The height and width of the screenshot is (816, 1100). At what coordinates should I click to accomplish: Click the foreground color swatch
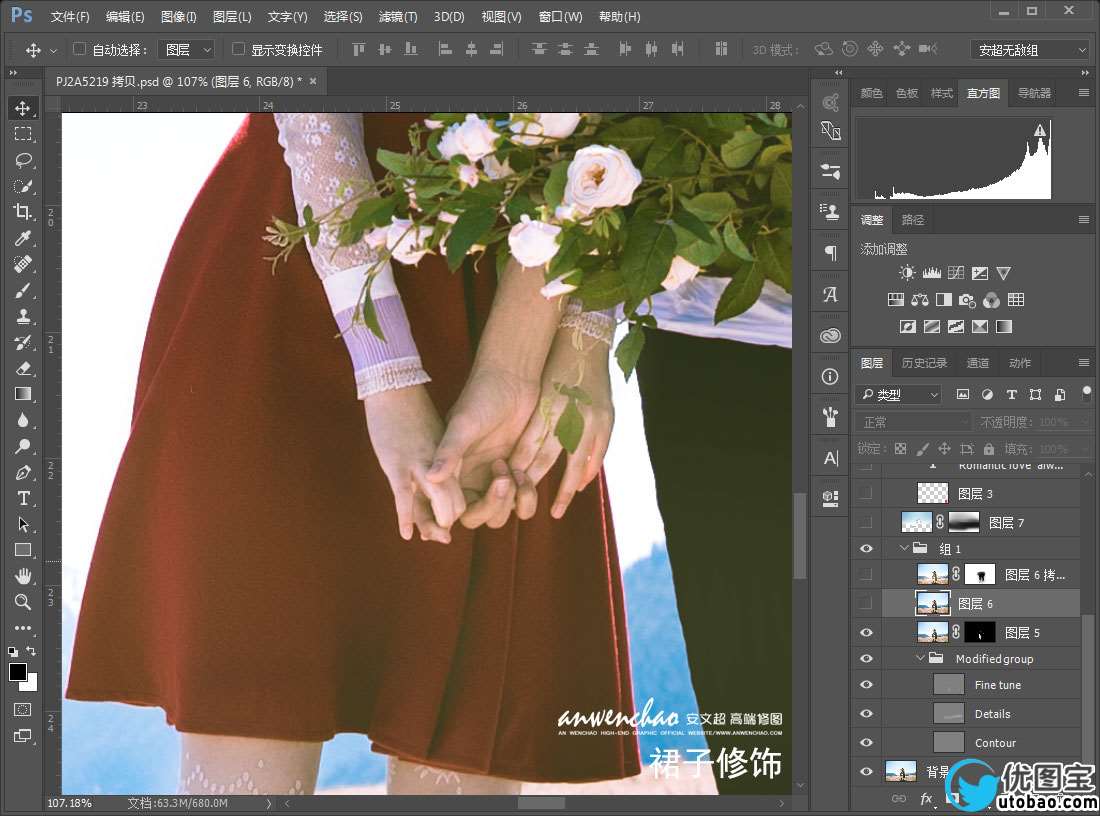coord(18,672)
